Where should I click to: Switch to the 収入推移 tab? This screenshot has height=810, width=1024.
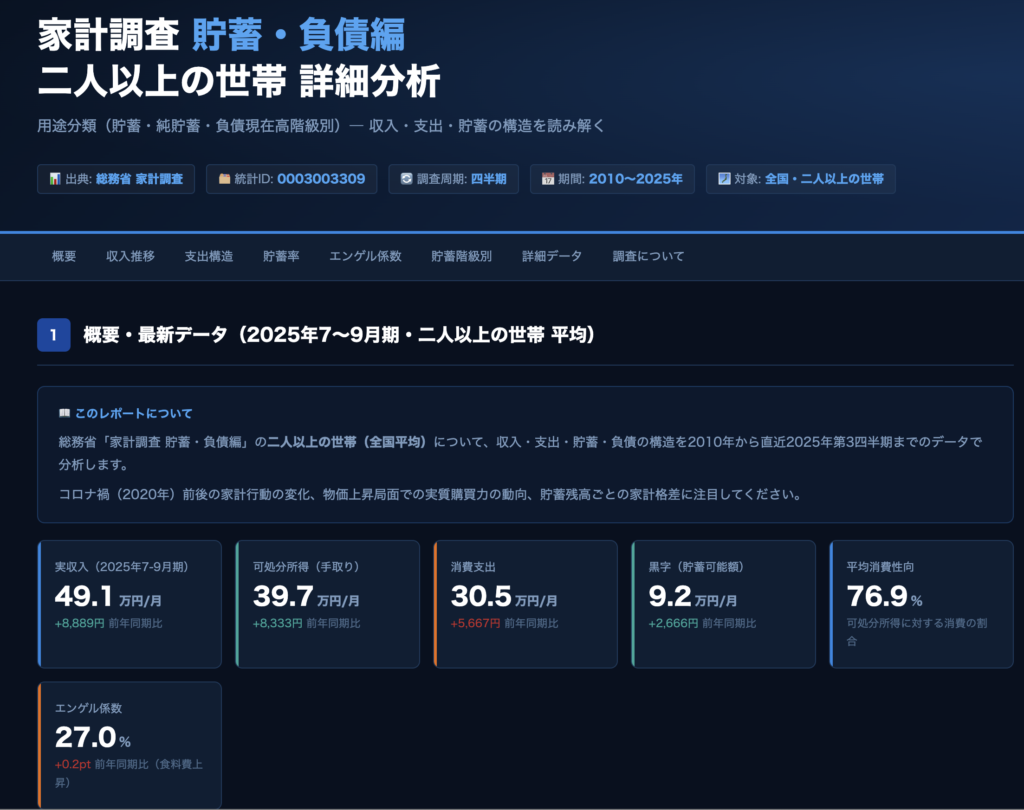pyautogui.click(x=130, y=256)
